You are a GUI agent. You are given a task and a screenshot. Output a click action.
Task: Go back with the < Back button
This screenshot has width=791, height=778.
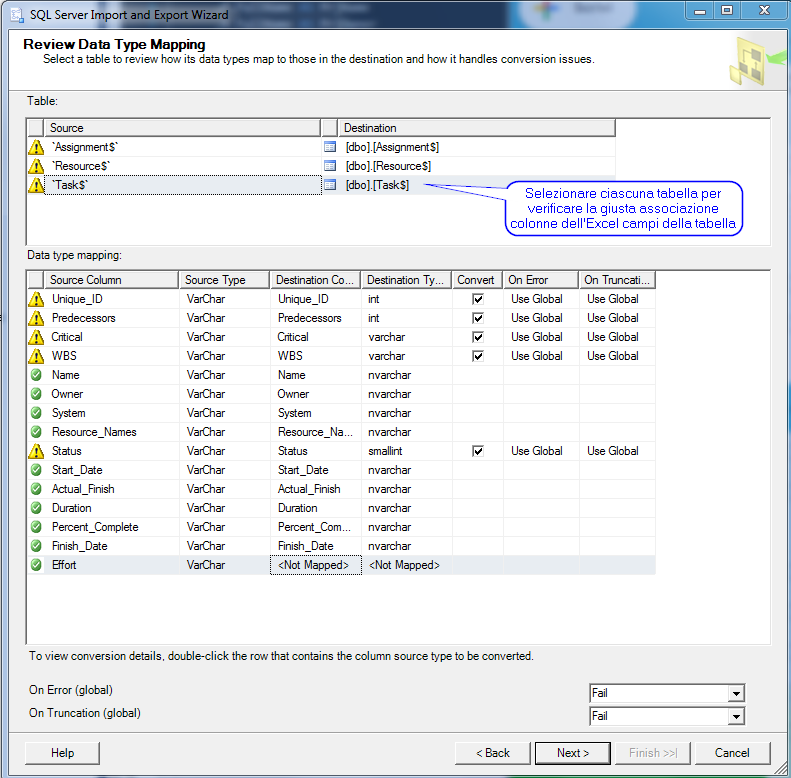click(x=492, y=753)
